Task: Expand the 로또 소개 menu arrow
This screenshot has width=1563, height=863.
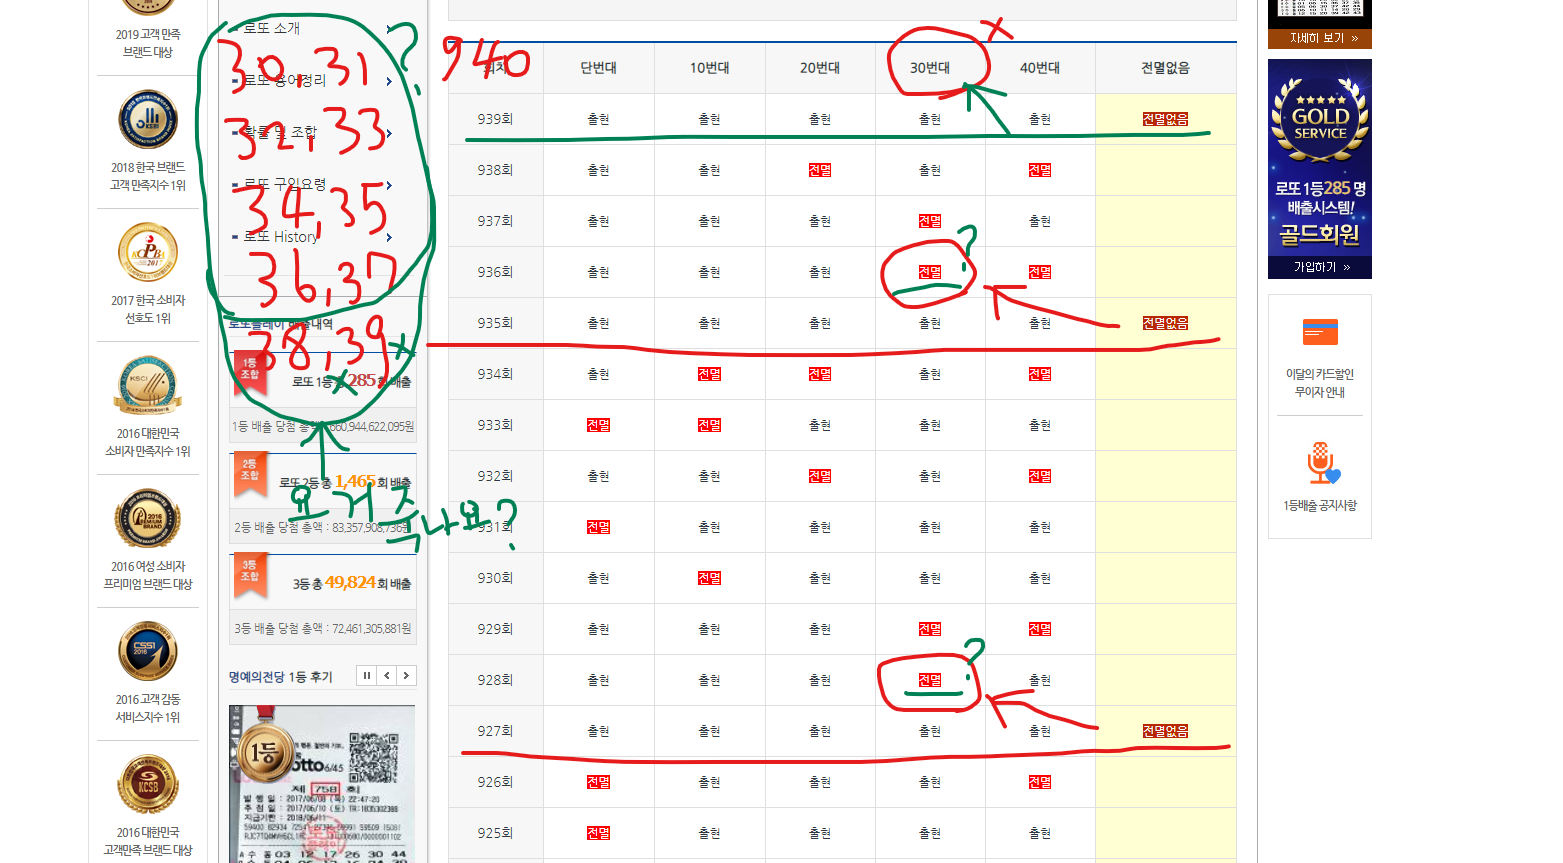Action: (x=389, y=29)
